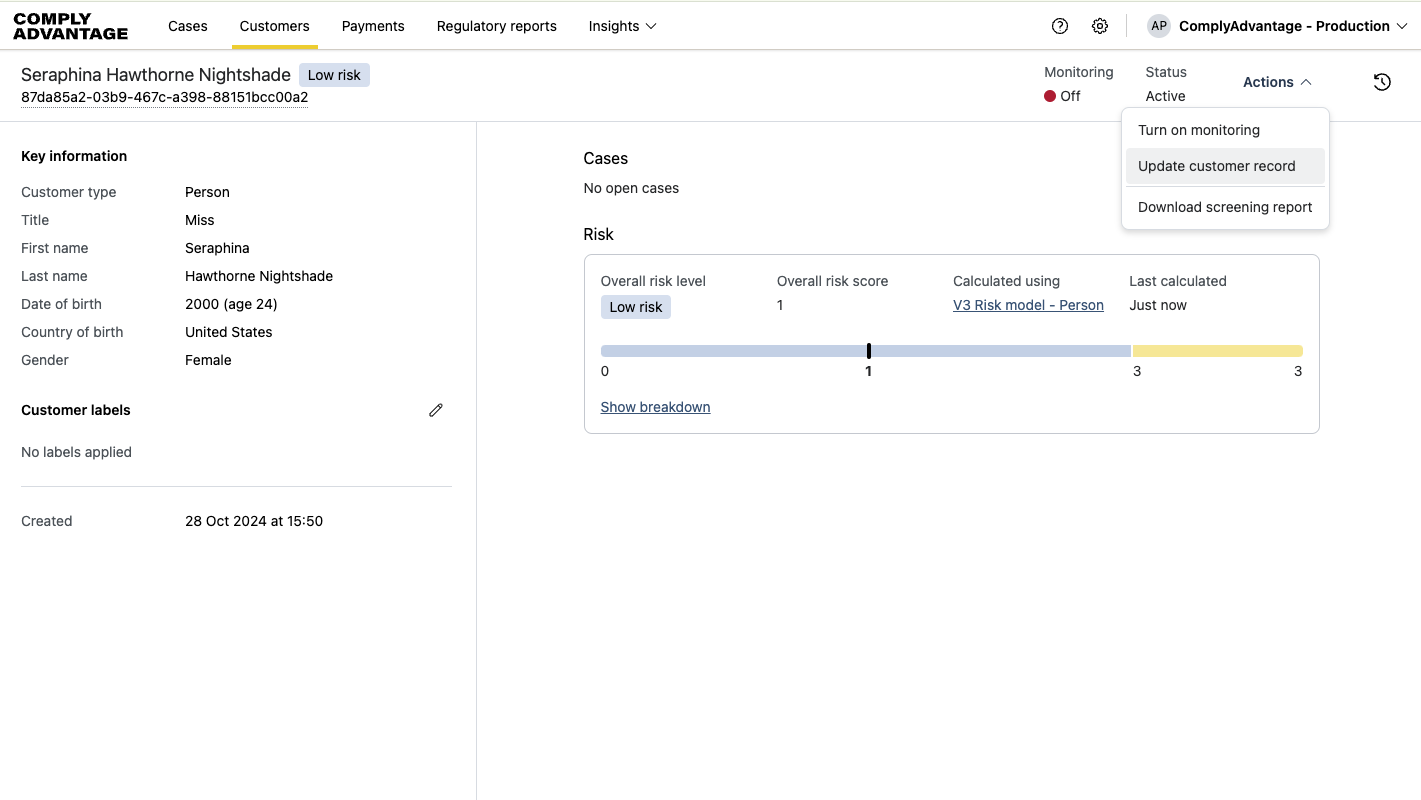Switch to the Payments tab
1421x800 pixels.
tap(373, 26)
